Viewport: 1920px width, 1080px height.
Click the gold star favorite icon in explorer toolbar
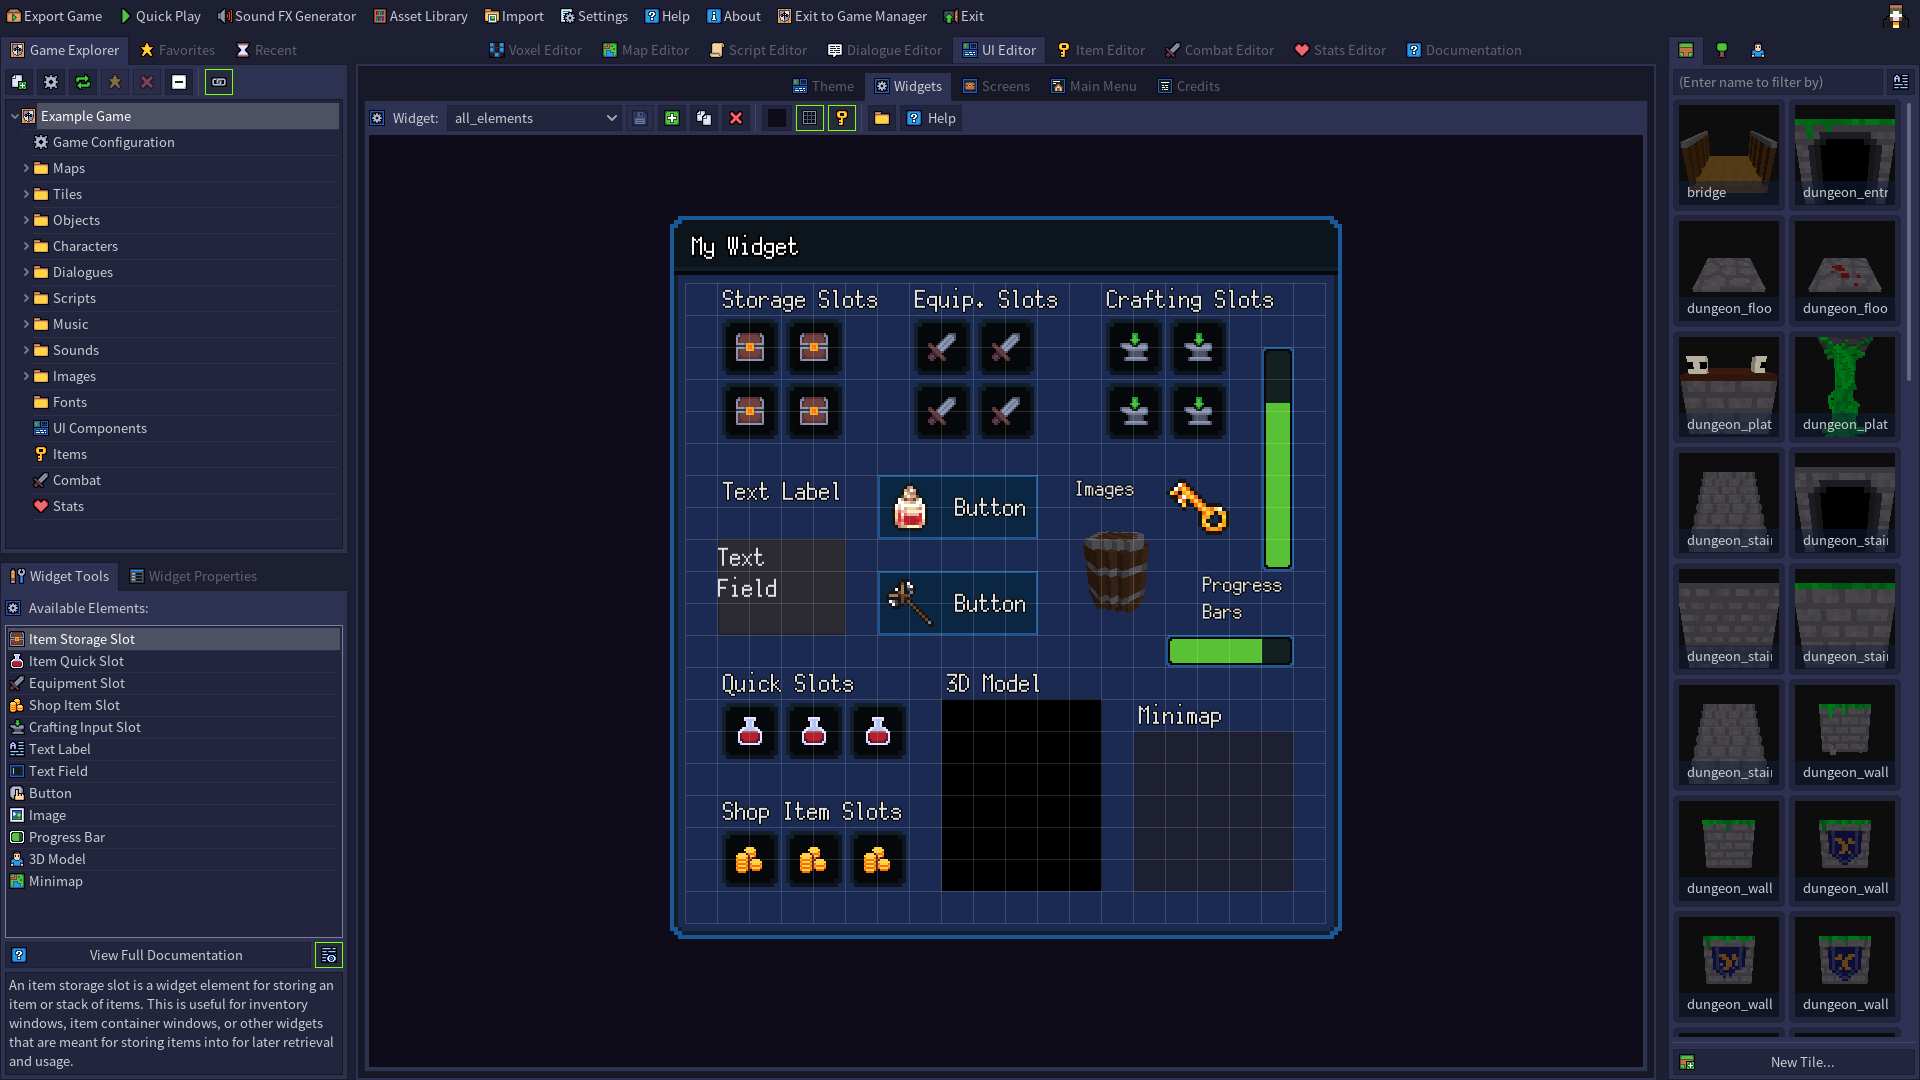[x=115, y=82]
